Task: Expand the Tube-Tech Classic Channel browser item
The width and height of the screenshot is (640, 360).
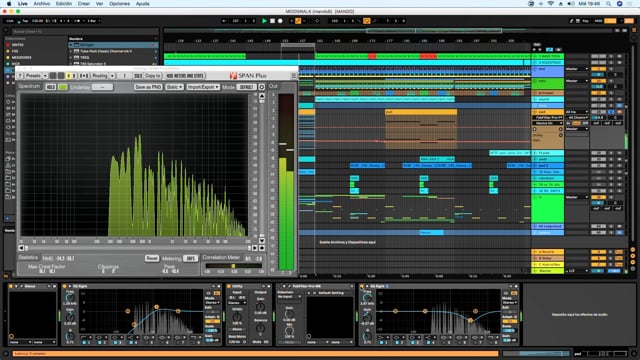Action: click(x=71, y=51)
